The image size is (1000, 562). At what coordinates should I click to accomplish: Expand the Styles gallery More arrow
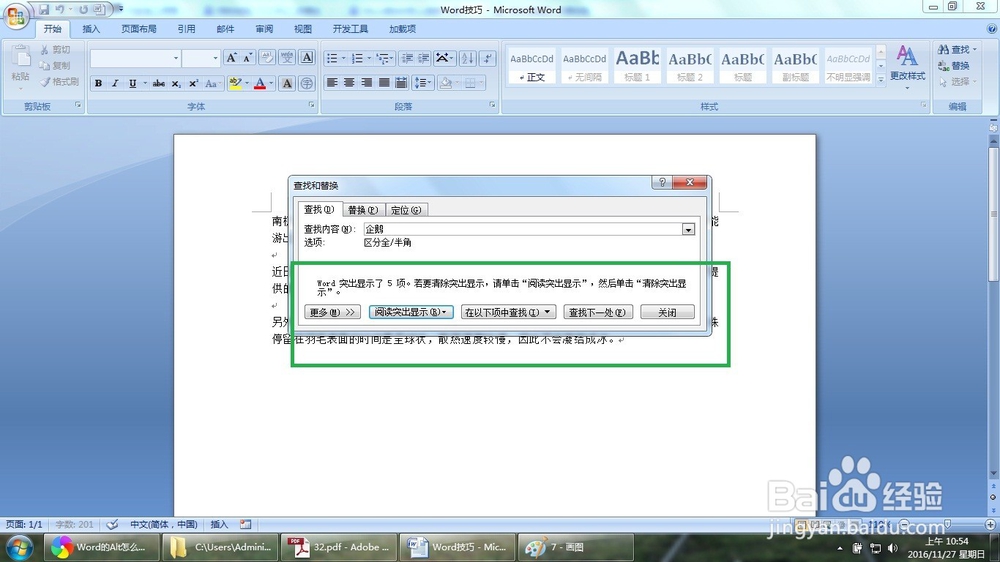tap(881, 79)
